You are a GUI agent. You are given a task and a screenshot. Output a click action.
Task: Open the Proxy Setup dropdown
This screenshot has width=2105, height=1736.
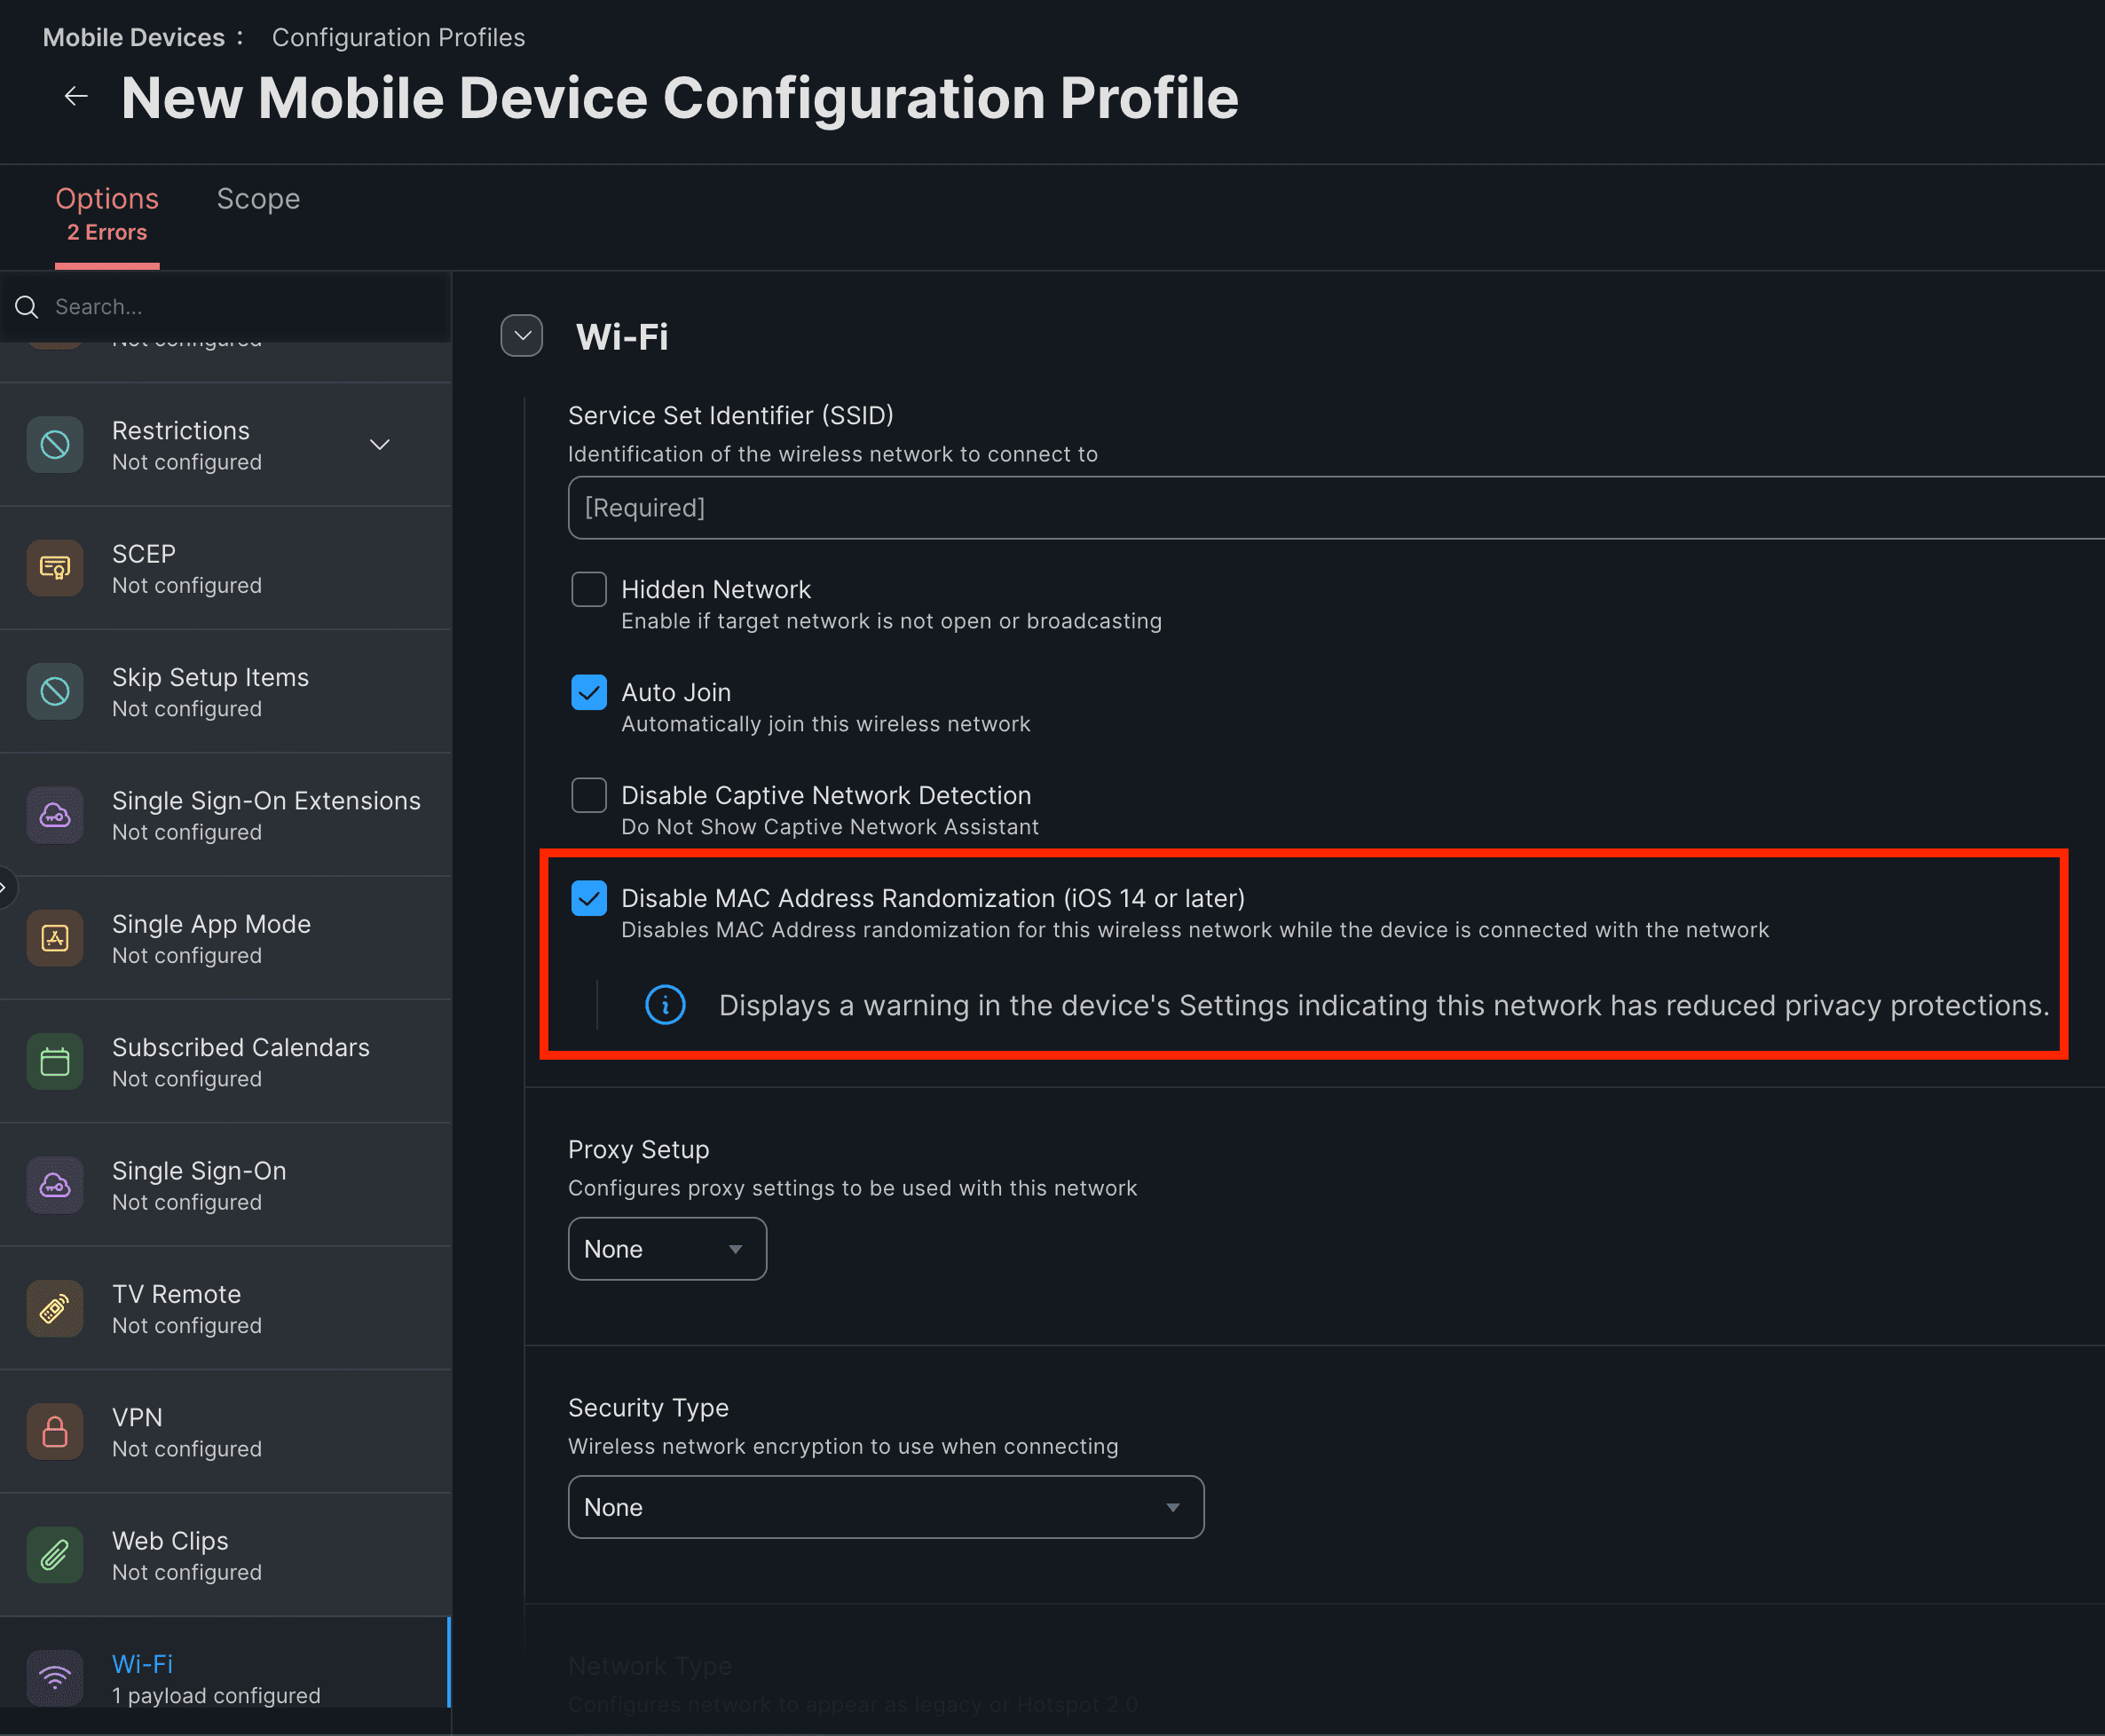tap(667, 1248)
